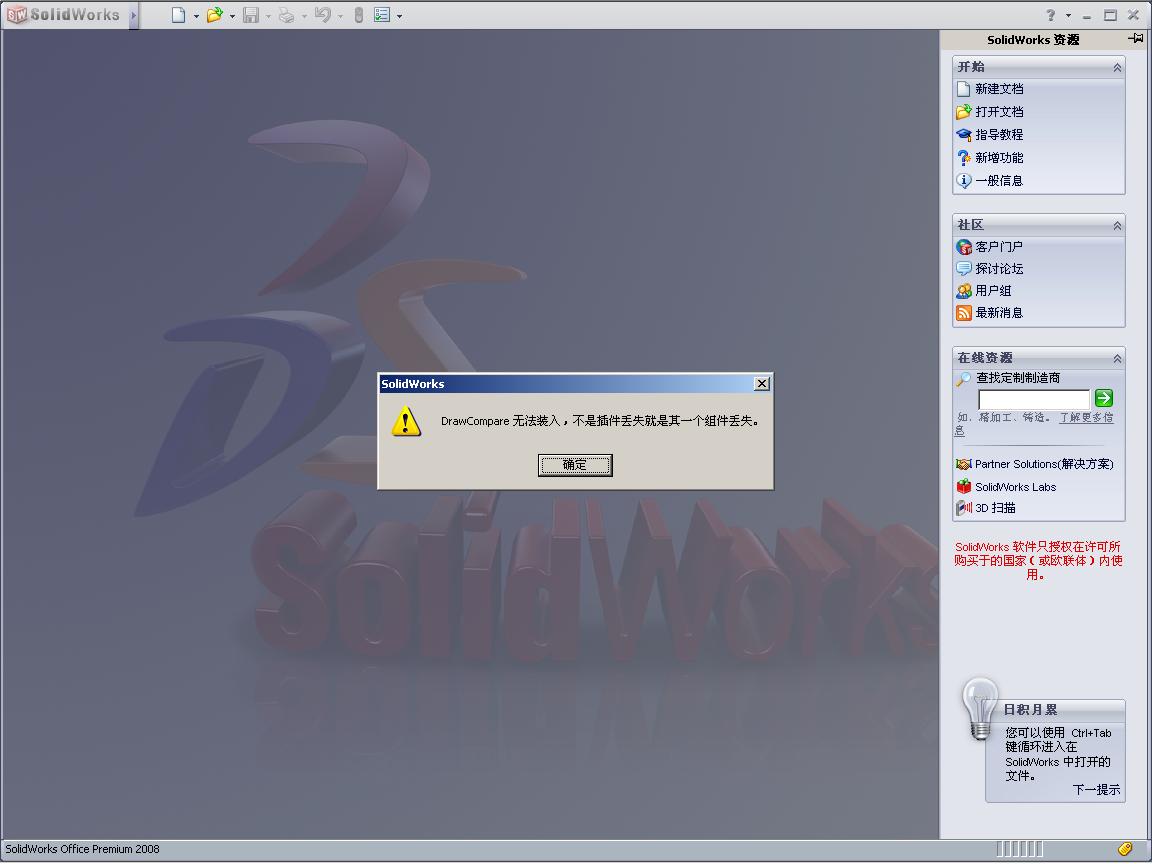Click the green arrow search button
The image size is (1152, 864).
point(1104,398)
